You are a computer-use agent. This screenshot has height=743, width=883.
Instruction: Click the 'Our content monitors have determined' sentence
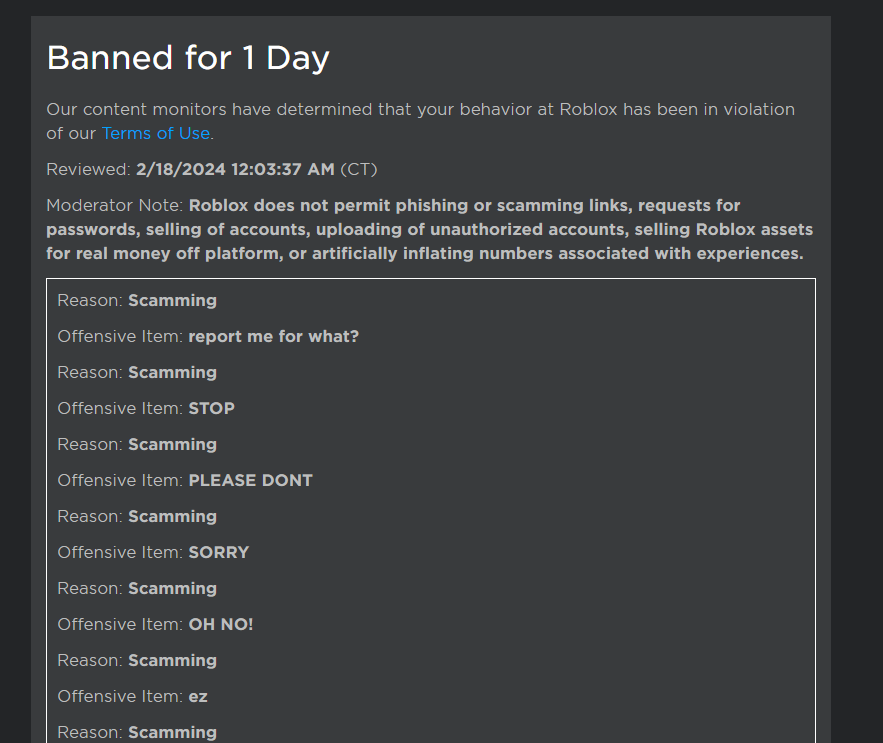coord(421,121)
